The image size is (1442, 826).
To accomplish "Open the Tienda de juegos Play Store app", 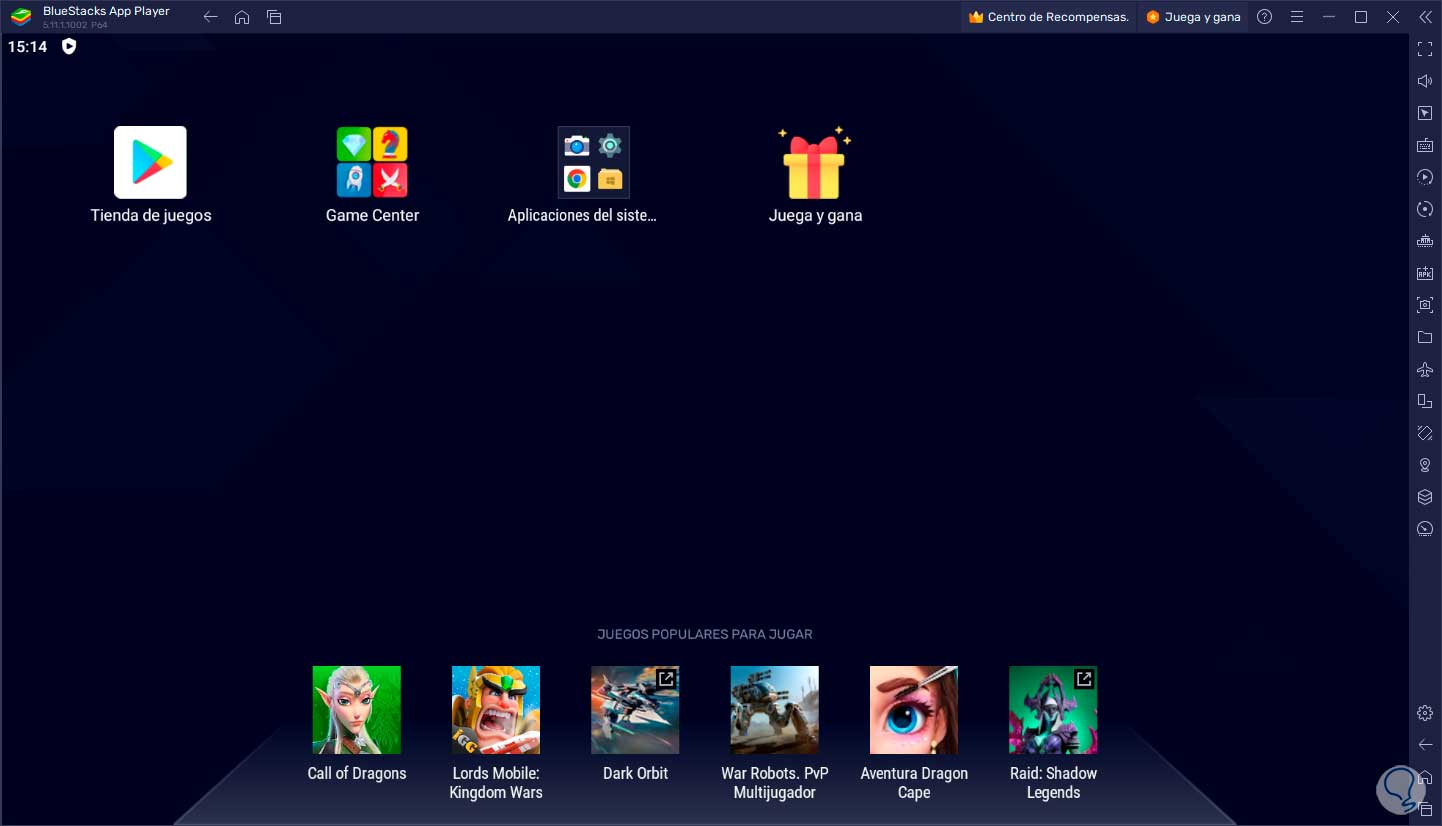I will 150,162.
